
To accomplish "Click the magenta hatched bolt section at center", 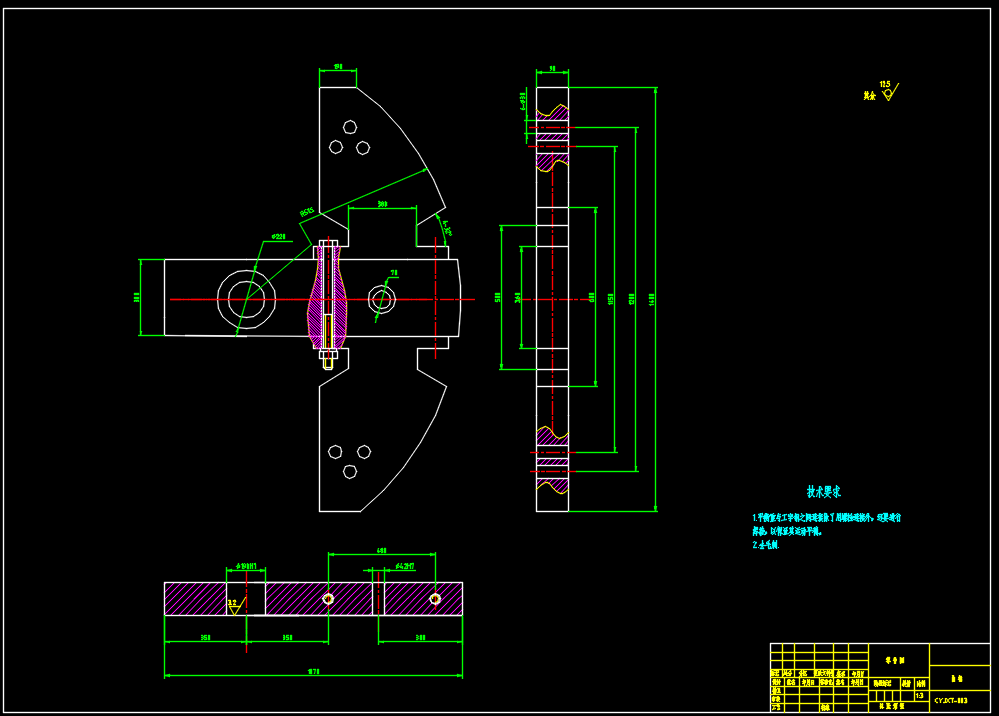I will point(329,298).
